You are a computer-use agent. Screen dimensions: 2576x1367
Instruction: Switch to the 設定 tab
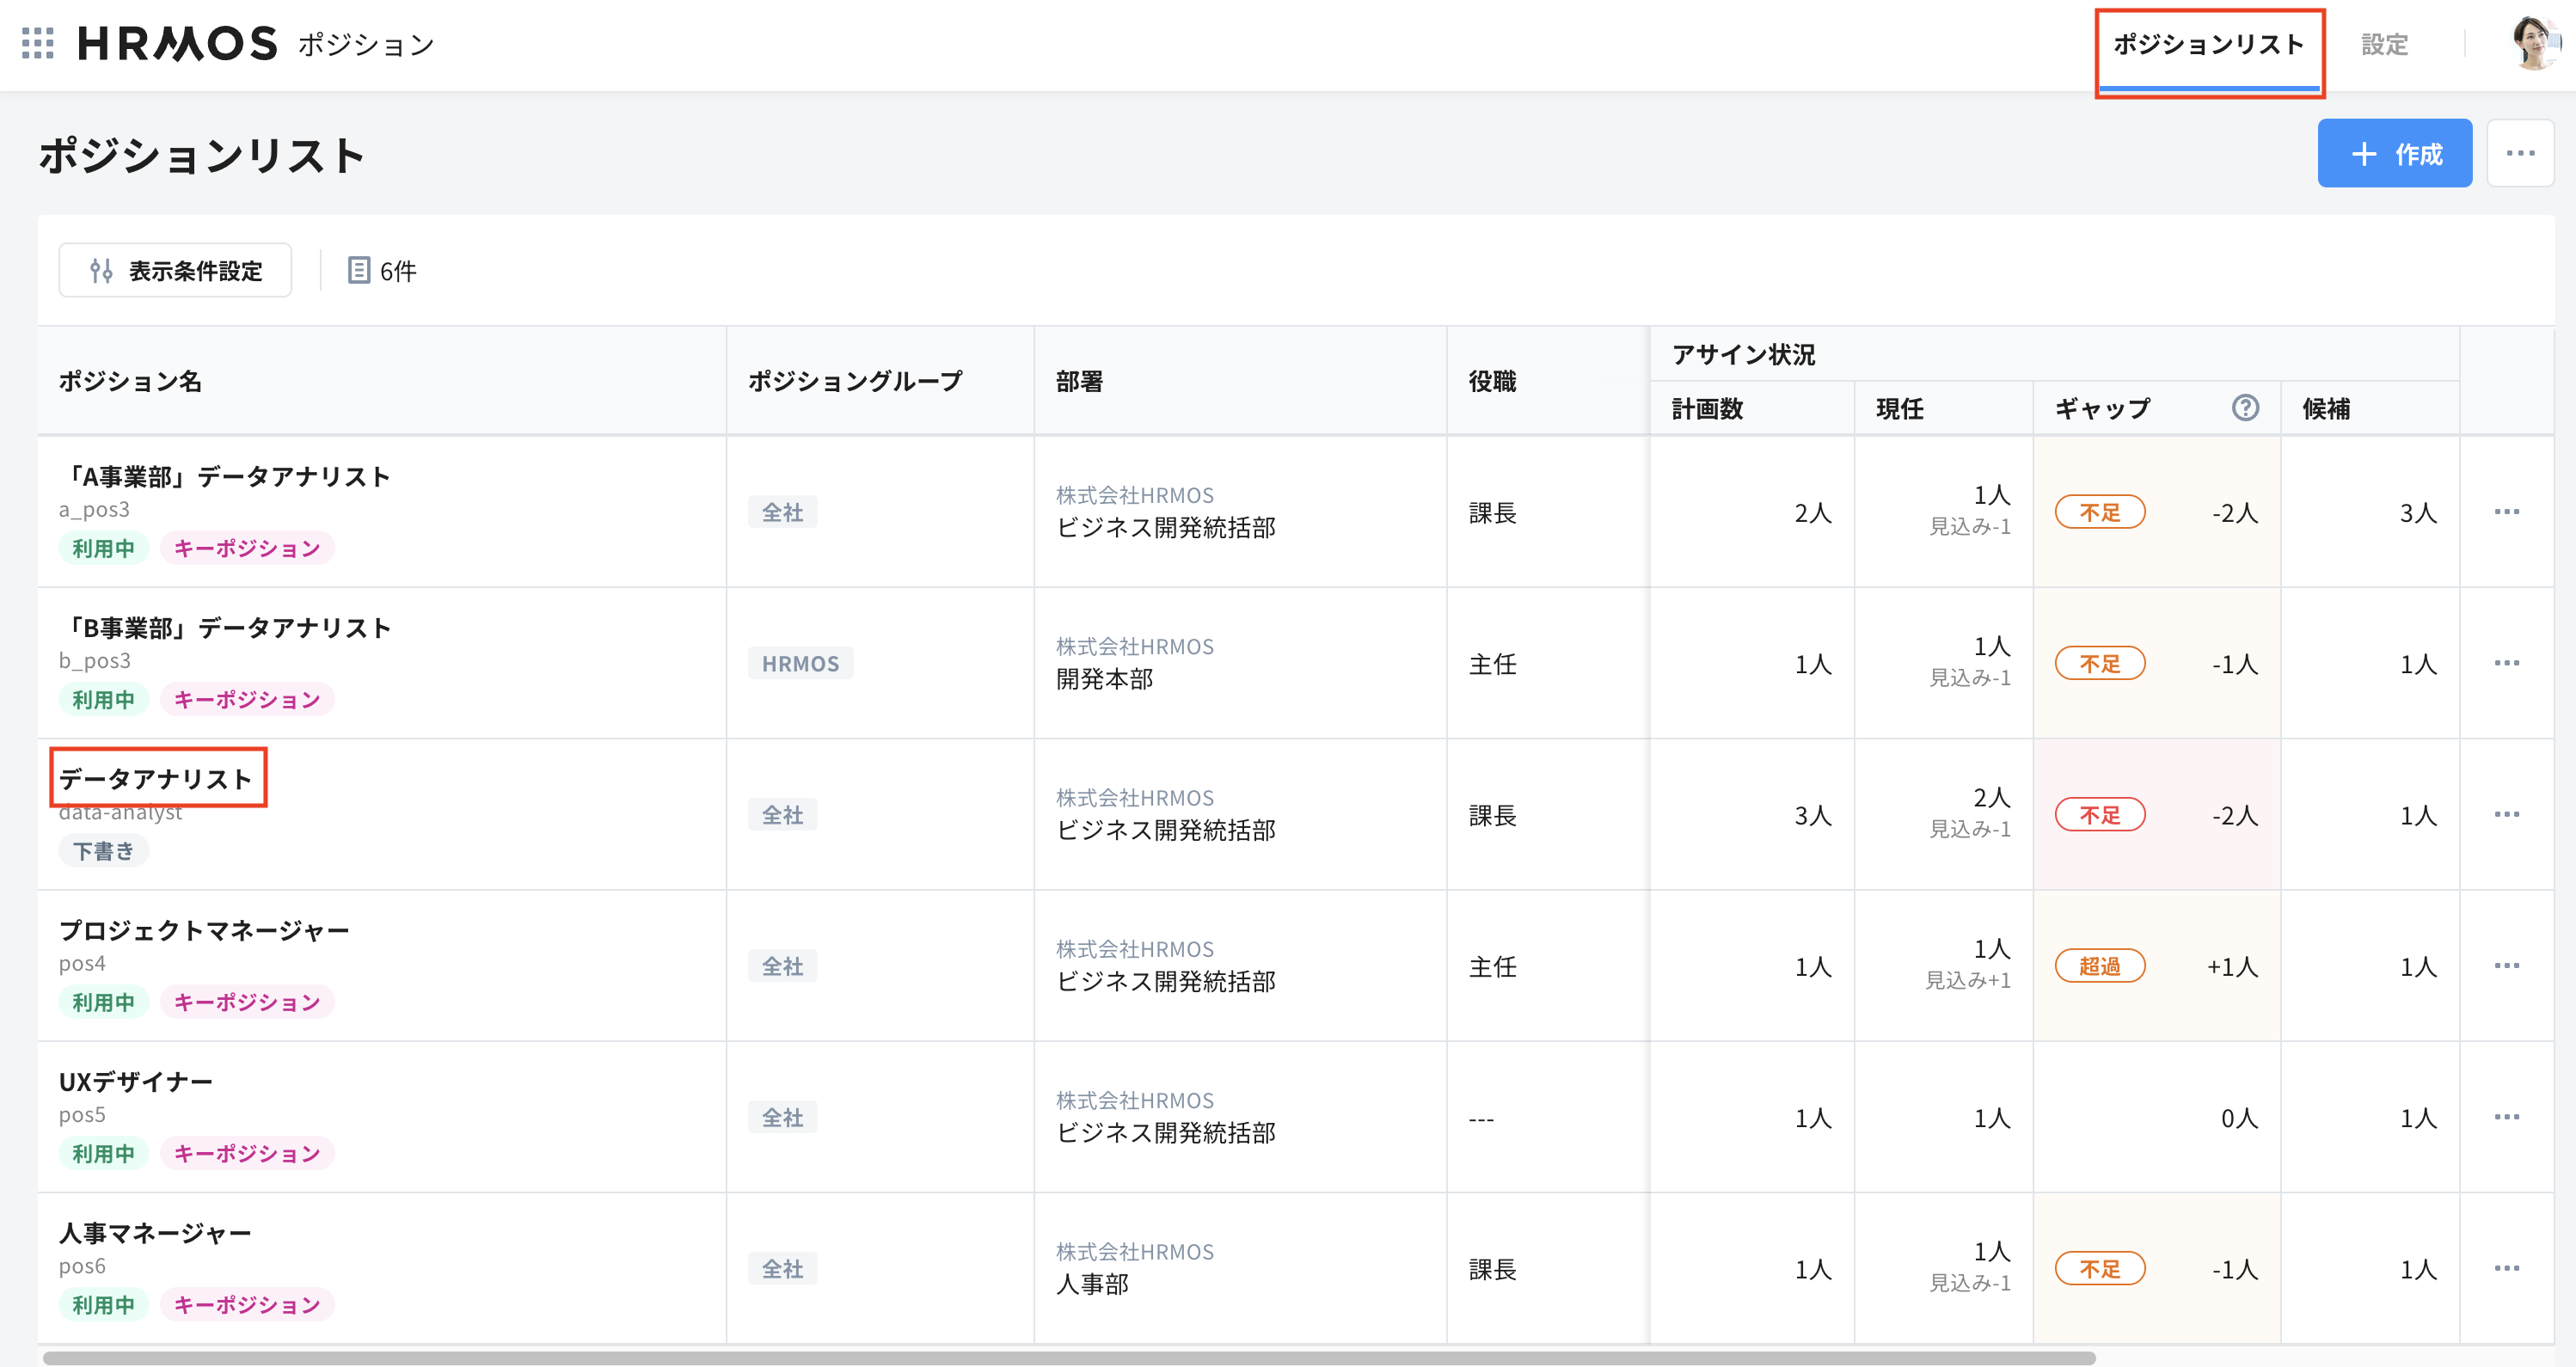pyautogui.click(x=2385, y=44)
